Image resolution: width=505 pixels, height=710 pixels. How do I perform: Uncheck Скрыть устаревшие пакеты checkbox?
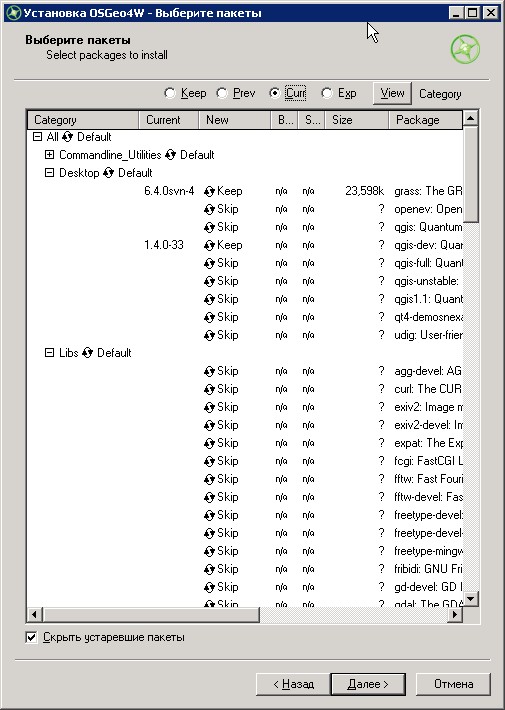coord(31,638)
